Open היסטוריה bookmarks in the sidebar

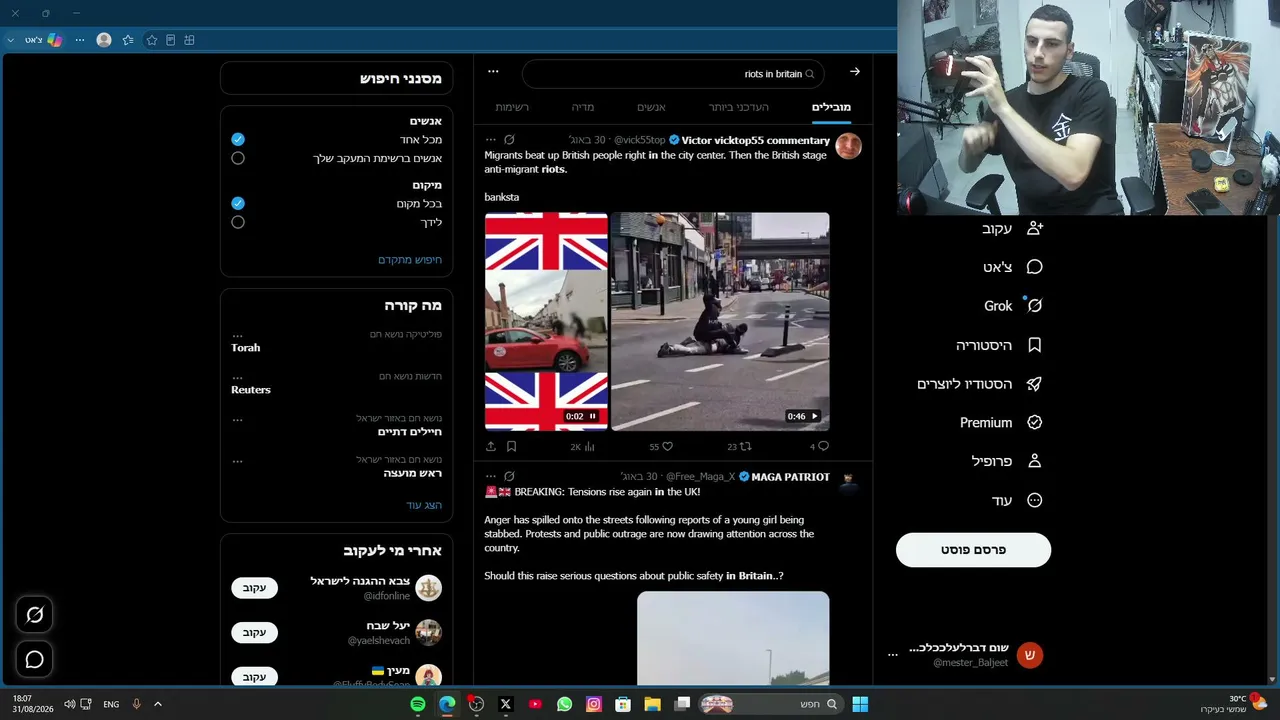tap(999, 345)
